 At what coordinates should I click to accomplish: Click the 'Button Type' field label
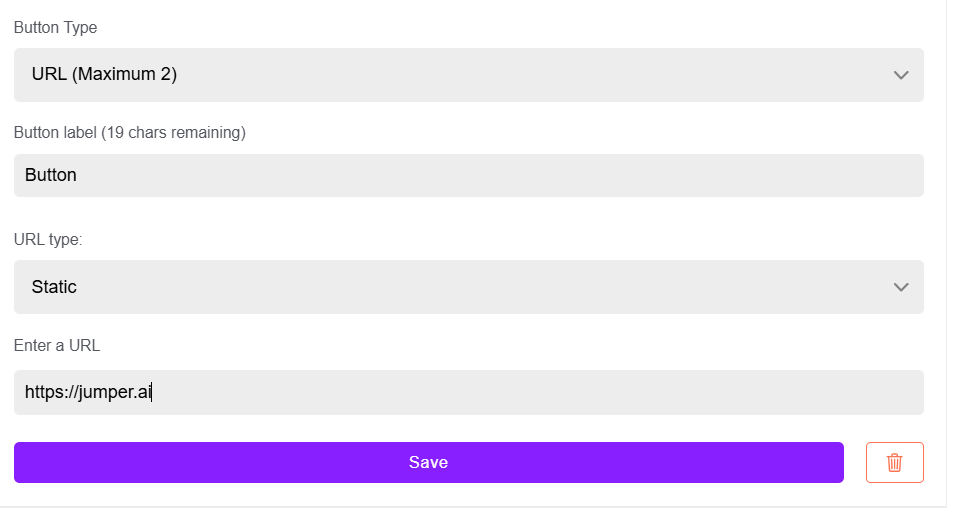[55, 28]
